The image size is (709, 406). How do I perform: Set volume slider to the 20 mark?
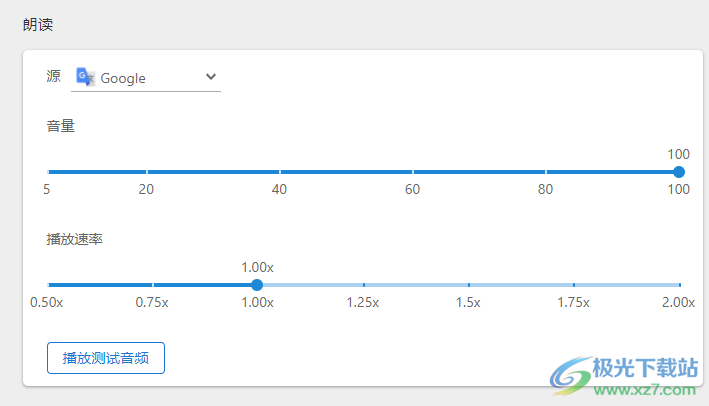[x=146, y=172]
